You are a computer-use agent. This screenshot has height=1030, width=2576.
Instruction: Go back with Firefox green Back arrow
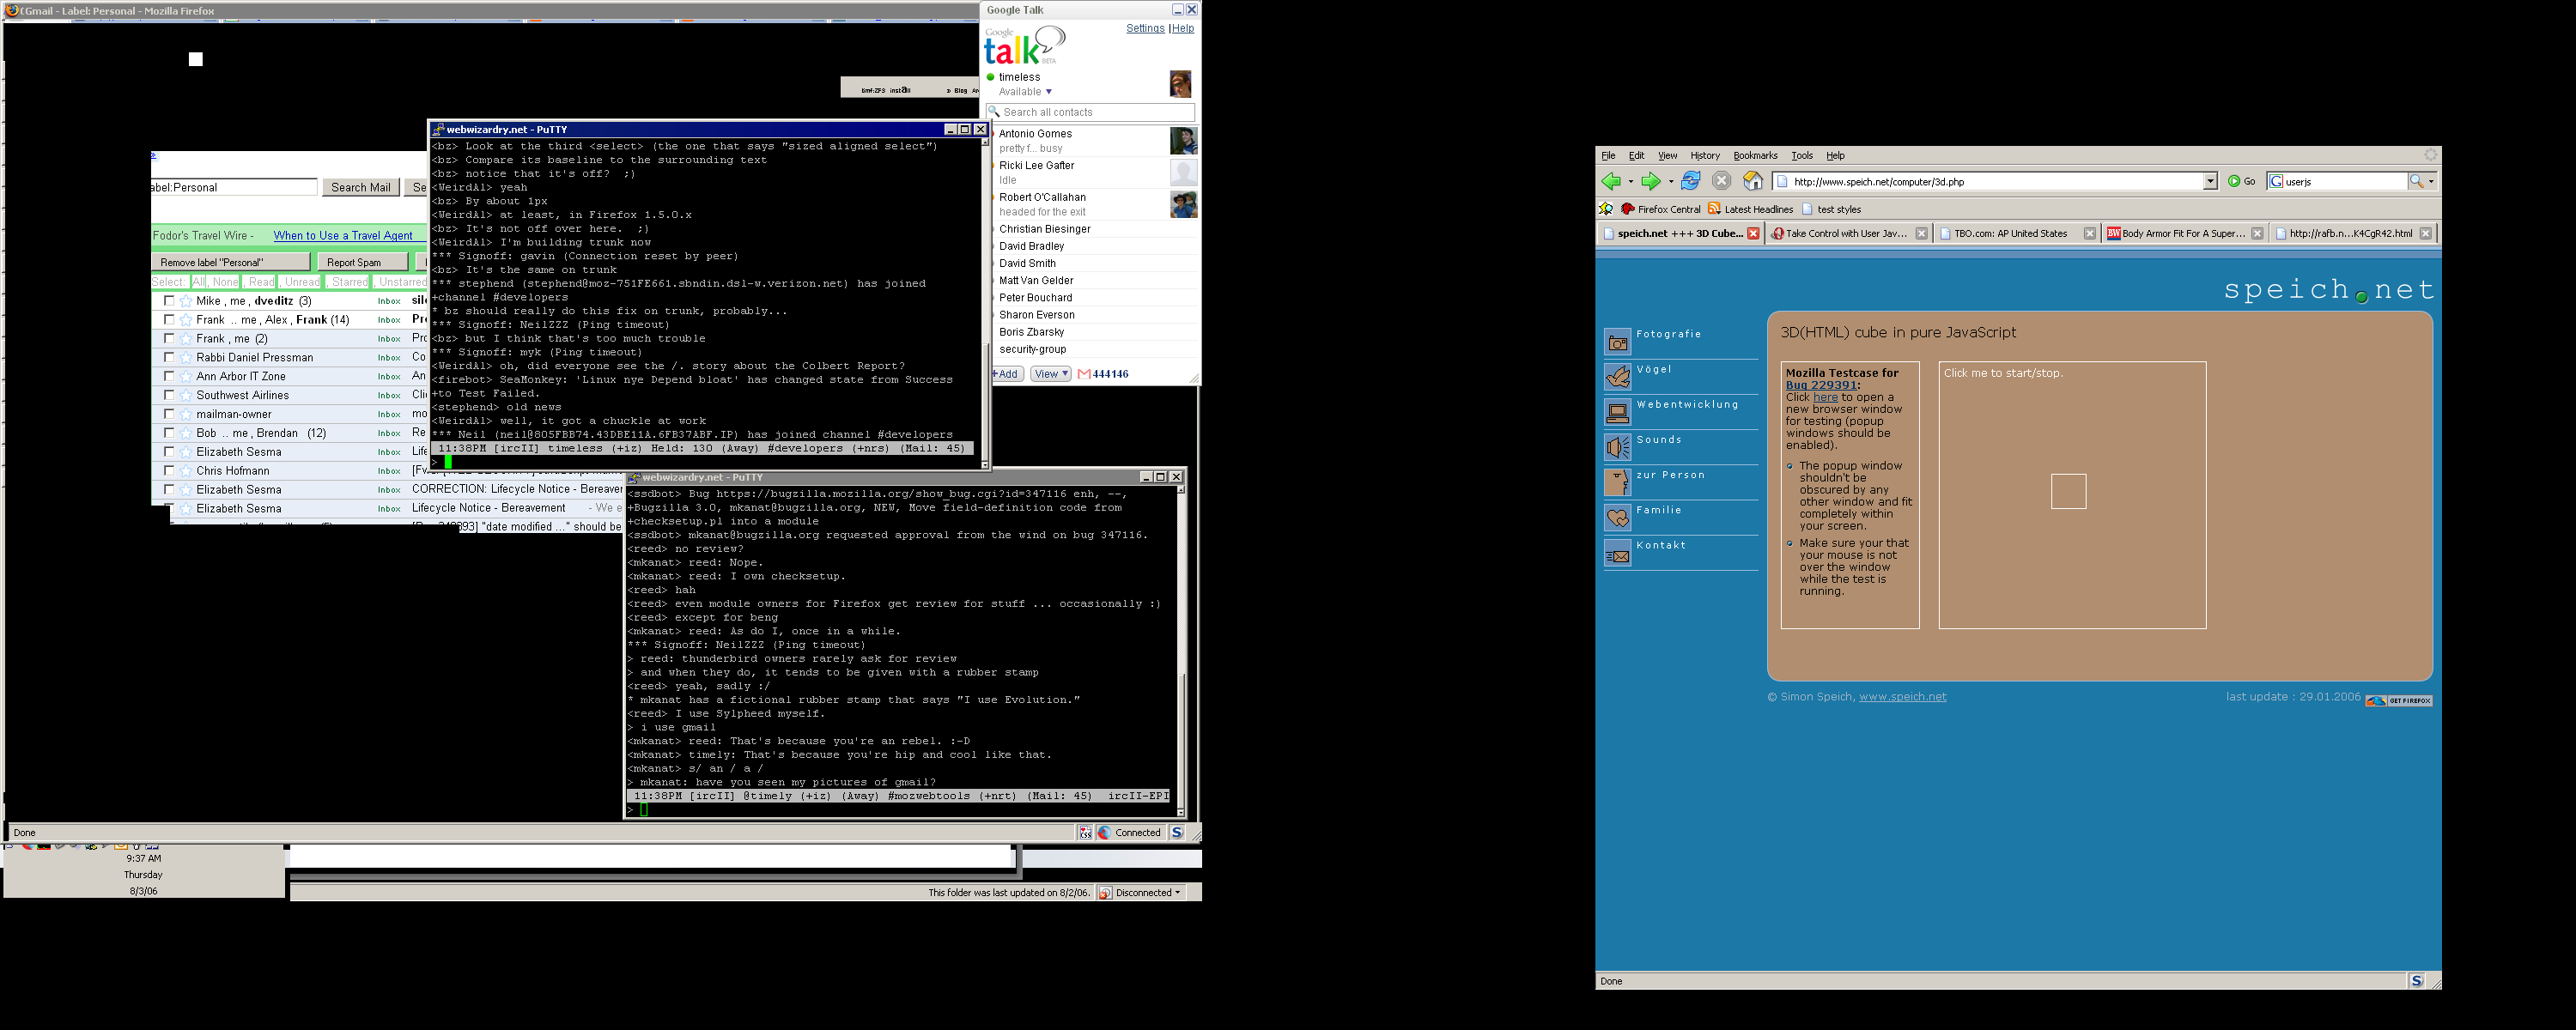click(1610, 181)
